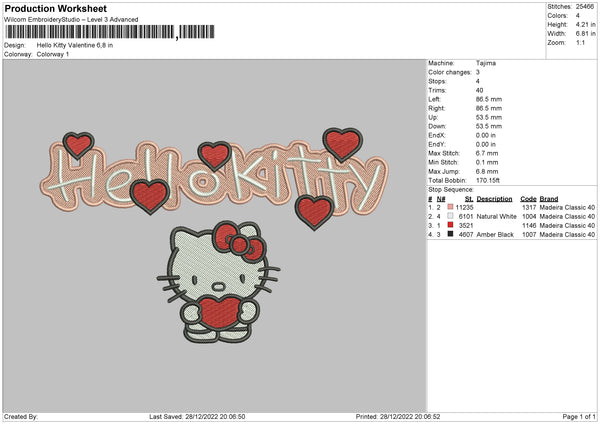Click thread code 1146
This screenshot has height=424, width=600.
[x=529, y=225]
